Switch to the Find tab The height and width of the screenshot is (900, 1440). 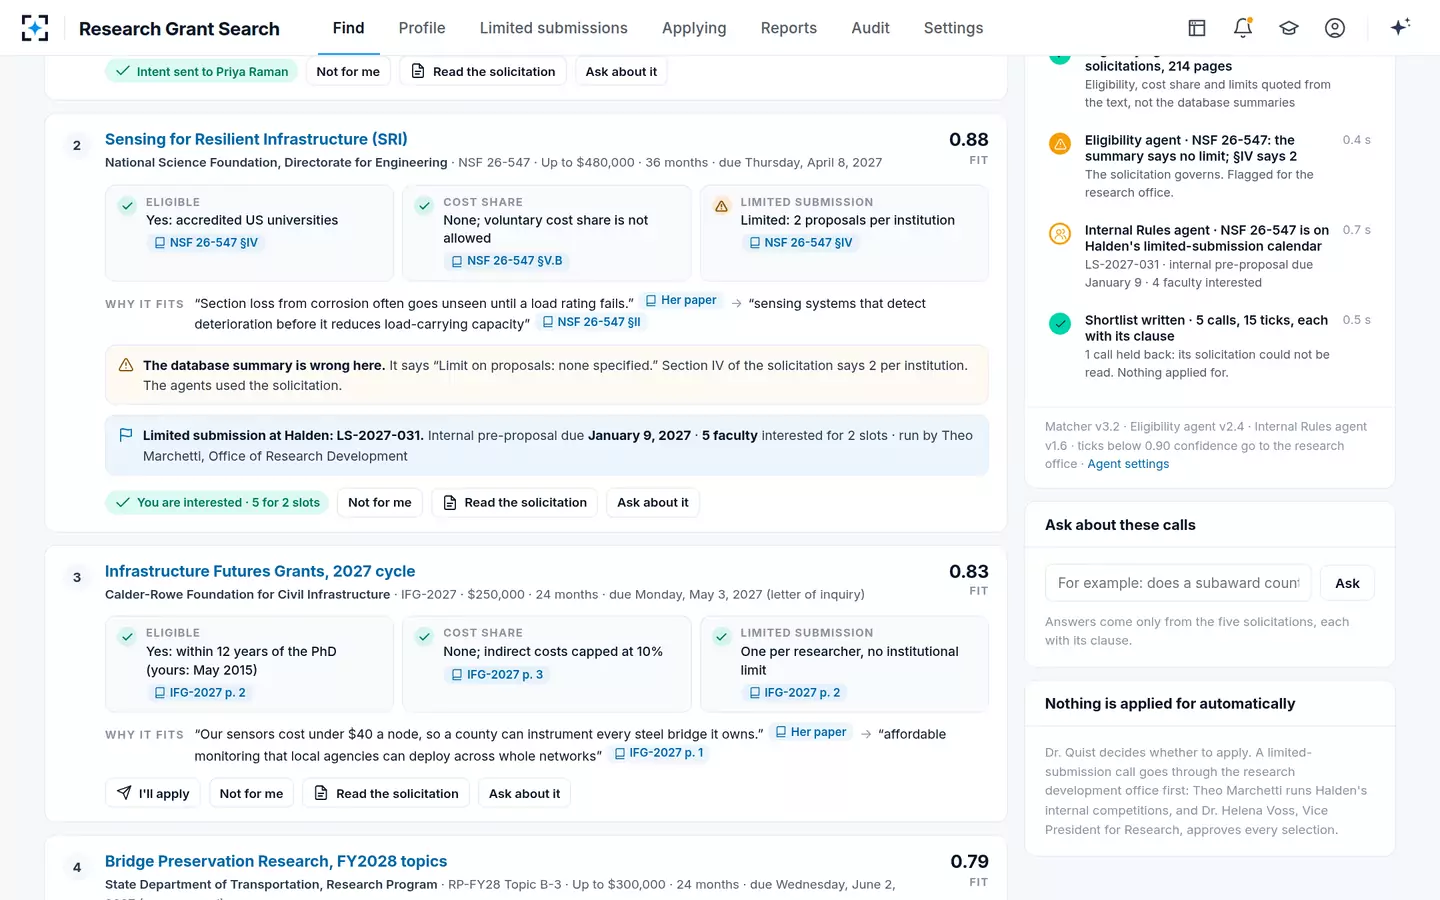click(348, 28)
